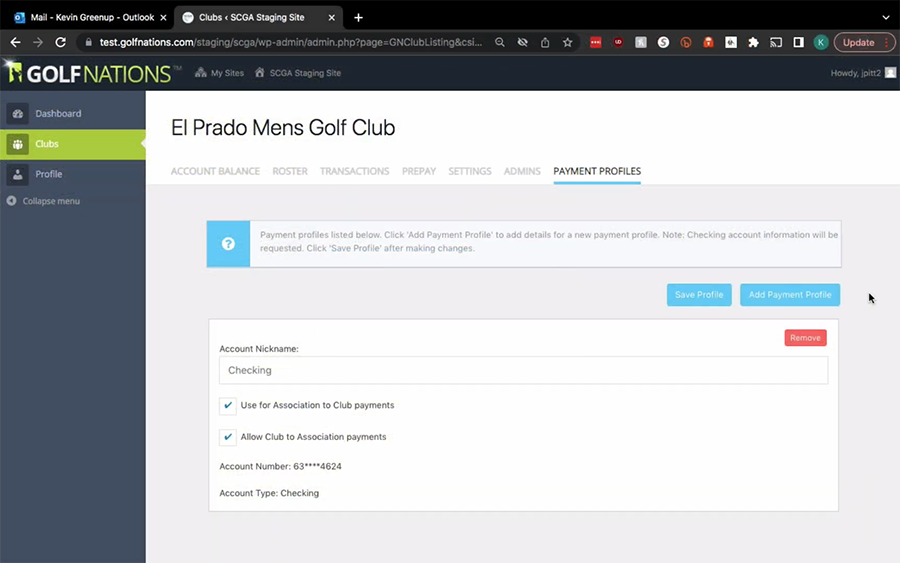Image resolution: width=900 pixels, height=563 pixels.
Task: Click the uBlock extension icon
Action: (x=618, y=42)
